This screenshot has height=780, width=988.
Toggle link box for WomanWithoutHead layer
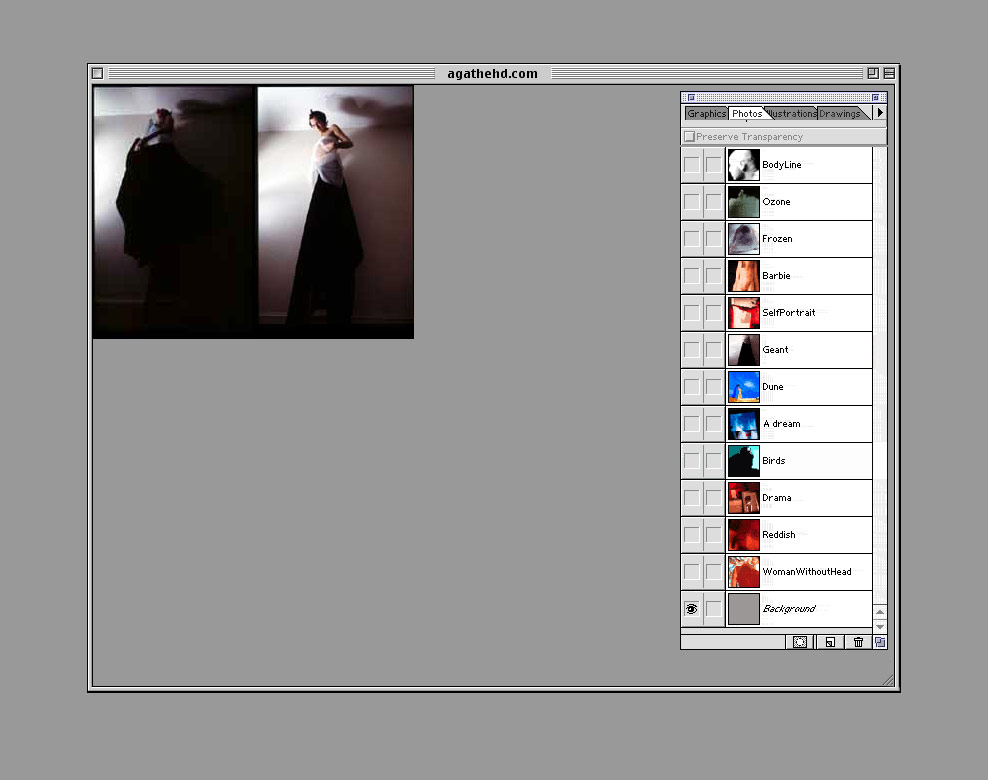[713, 571]
